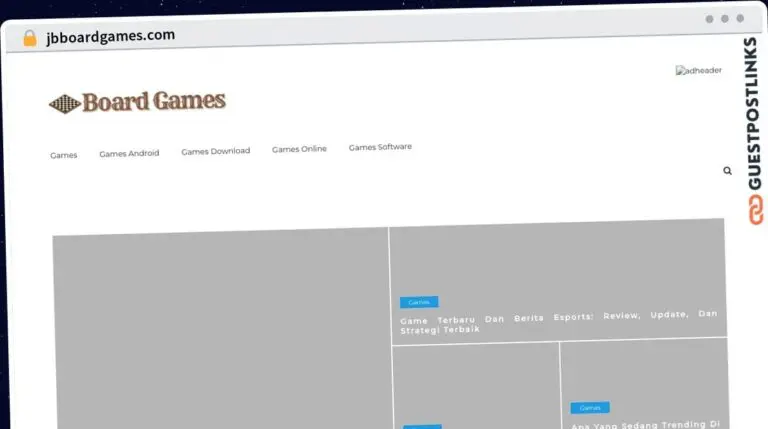This screenshot has height=429, width=768.
Task: Click Games tag above Apa Yang Sedang
Action: 590,408
